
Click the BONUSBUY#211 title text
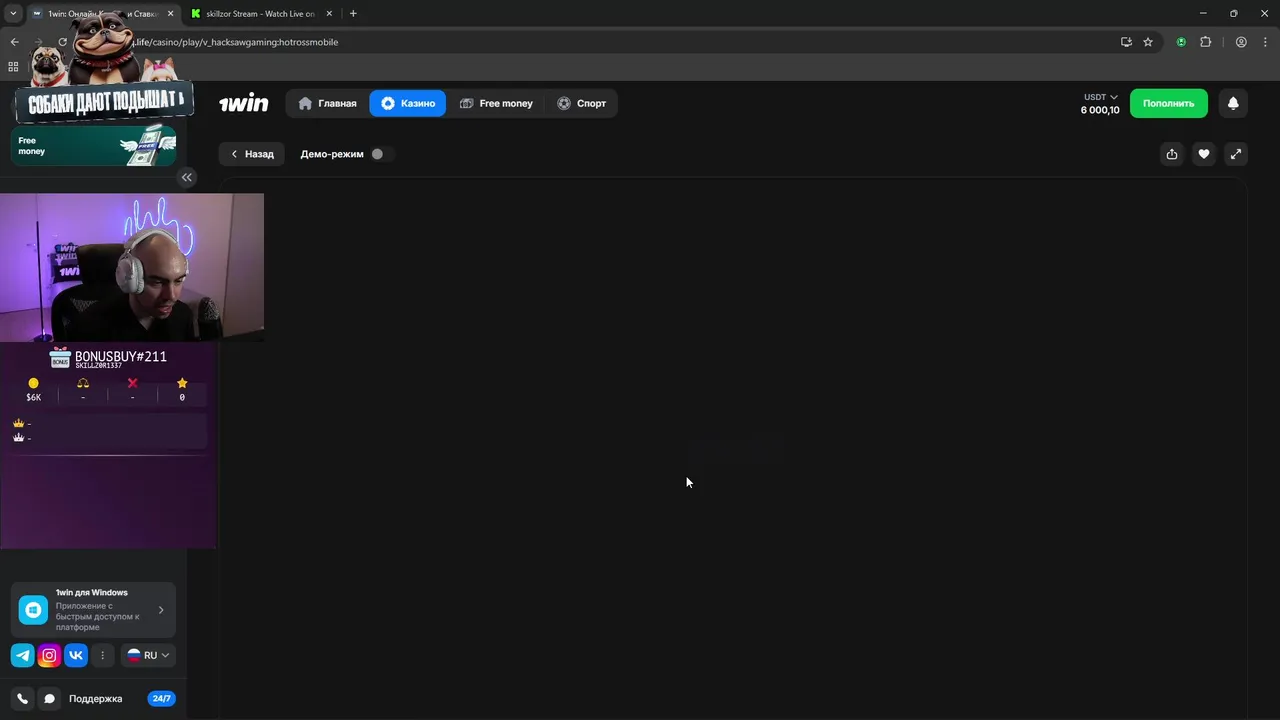click(121, 356)
